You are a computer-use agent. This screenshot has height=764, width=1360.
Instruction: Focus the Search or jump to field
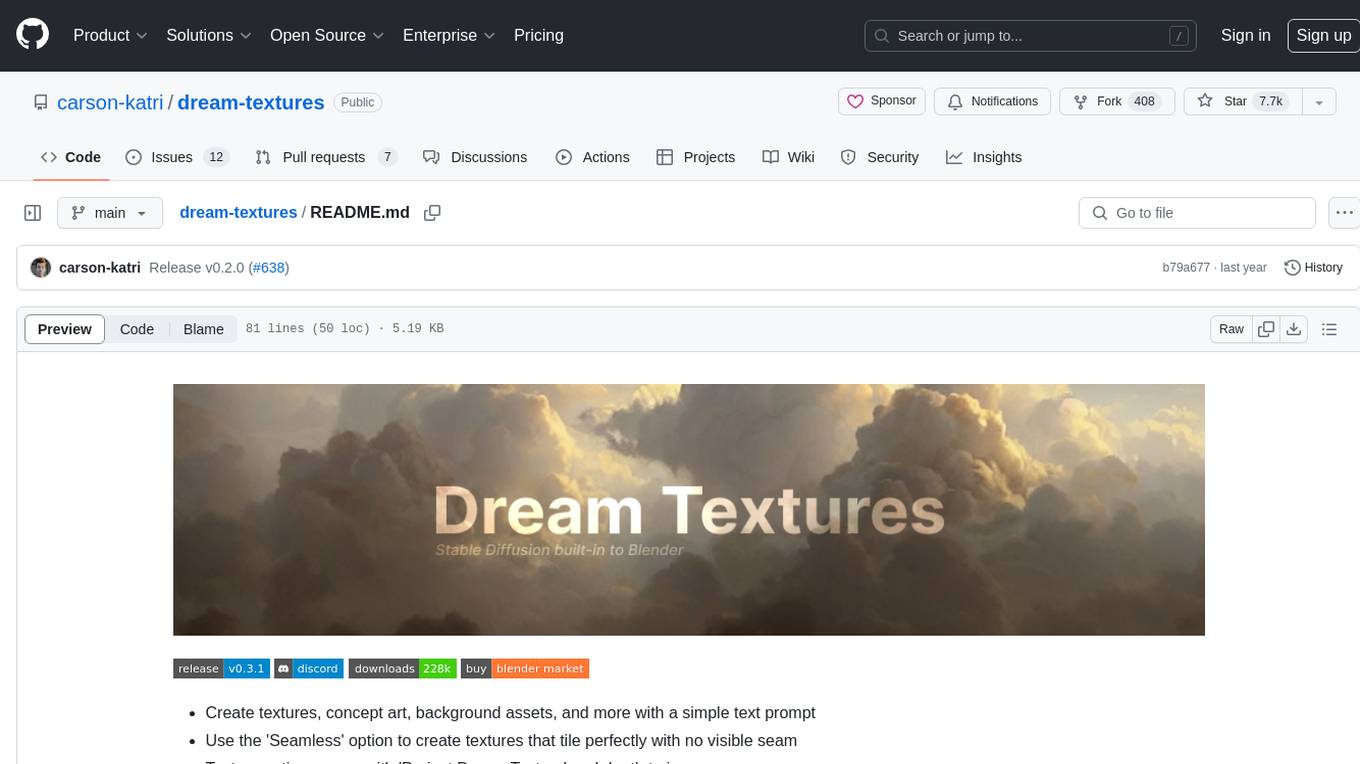pos(1031,35)
